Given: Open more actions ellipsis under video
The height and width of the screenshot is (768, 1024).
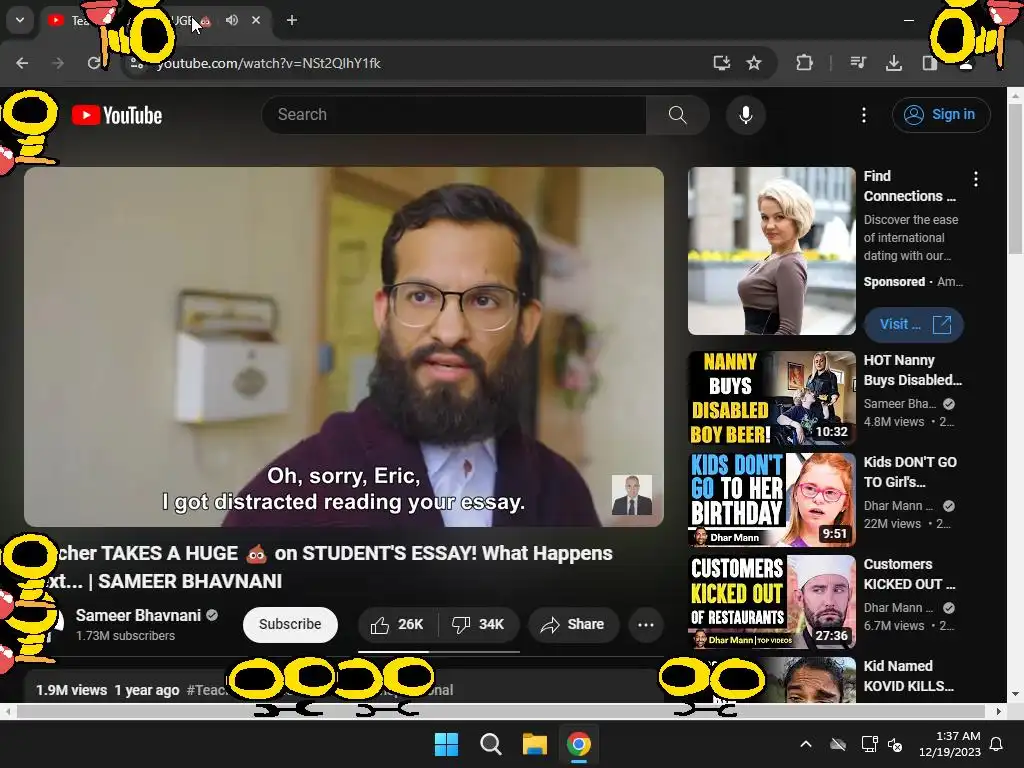Looking at the screenshot, I should click(646, 625).
